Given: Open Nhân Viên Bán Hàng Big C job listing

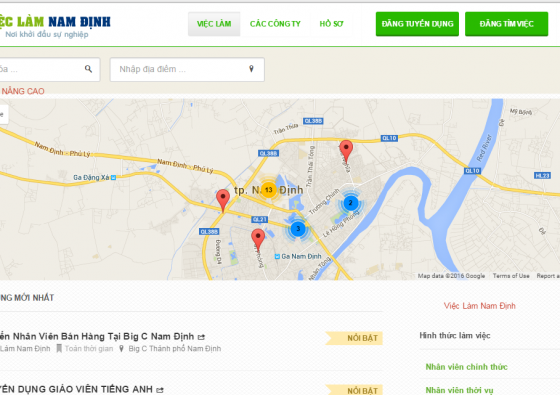Looking at the screenshot, I should pos(97,336).
